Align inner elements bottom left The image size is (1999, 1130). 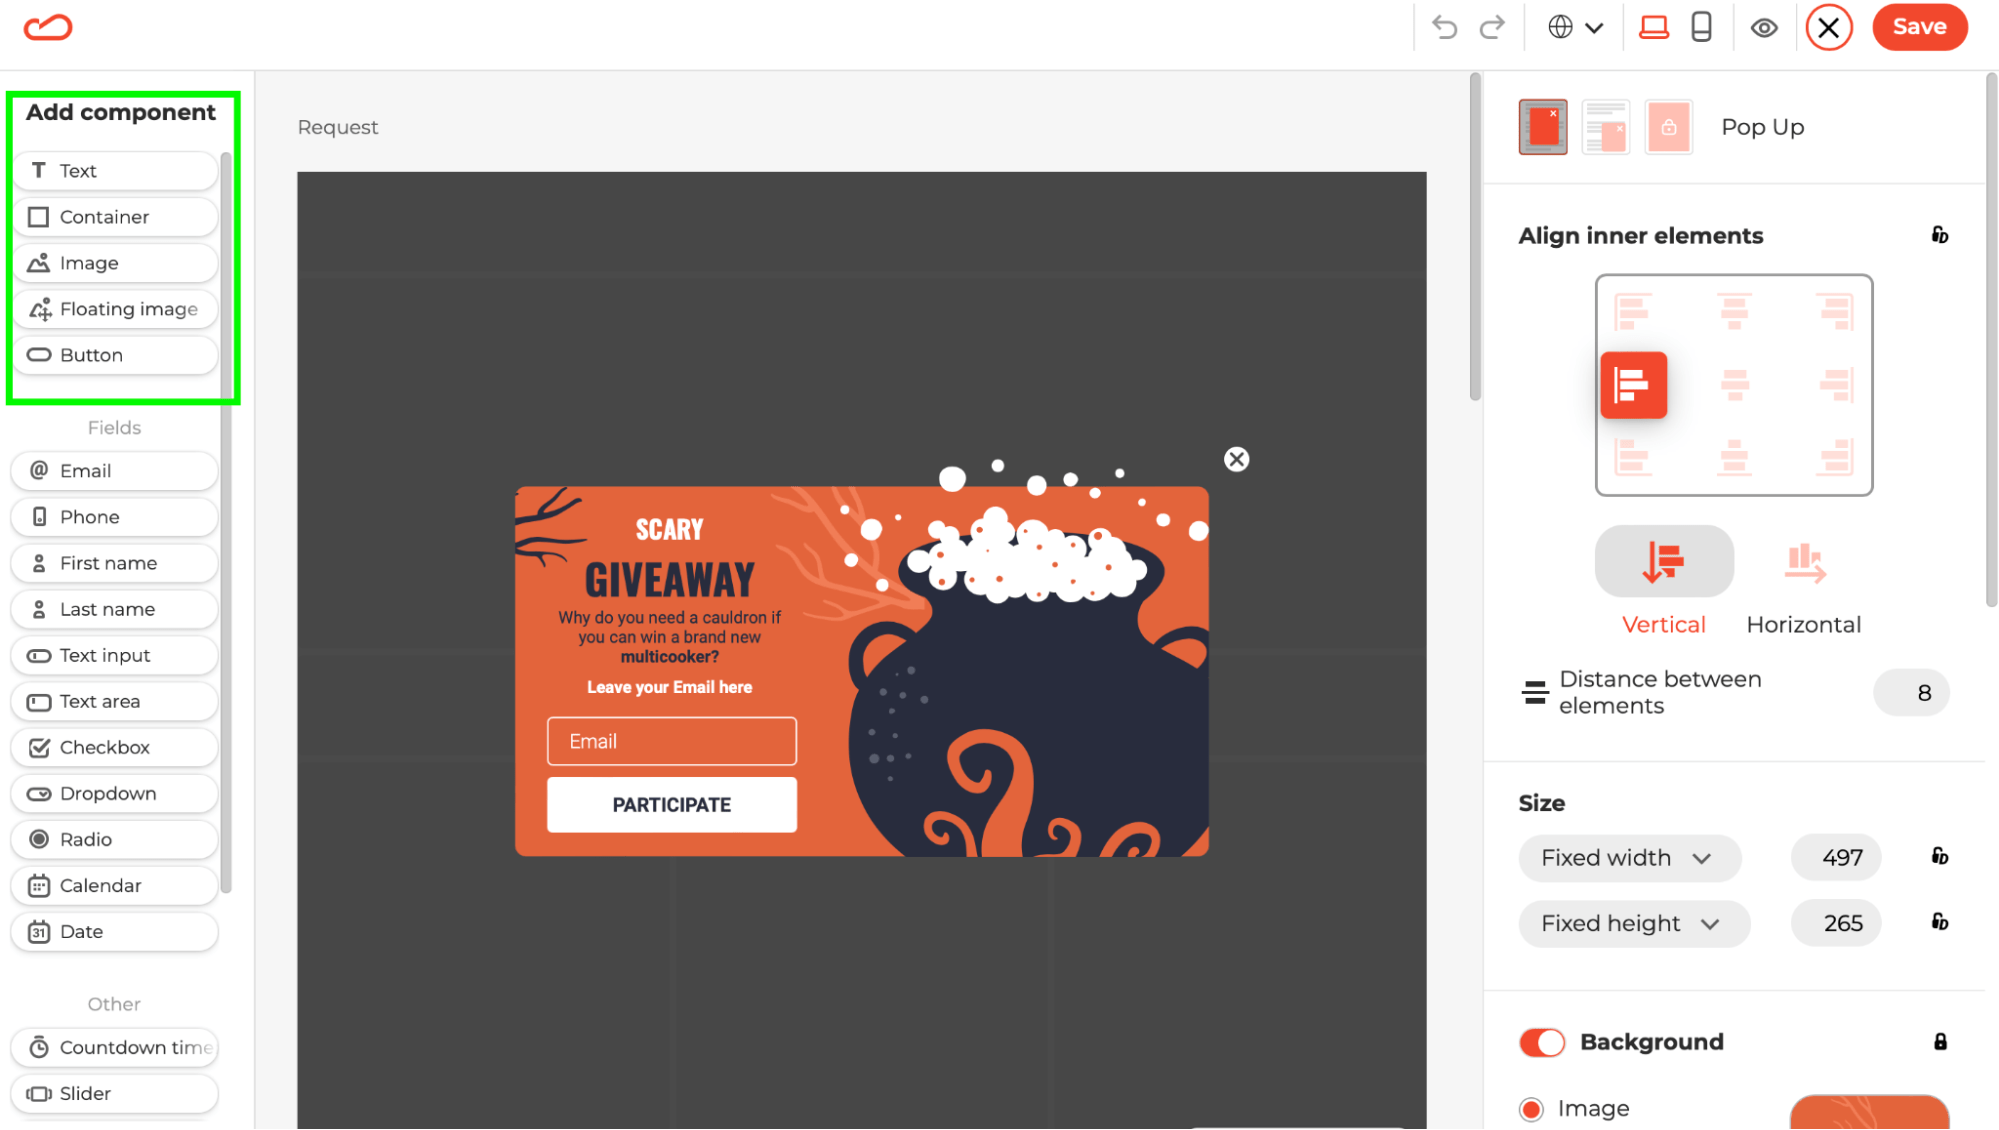pyautogui.click(x=1633, y=458)
